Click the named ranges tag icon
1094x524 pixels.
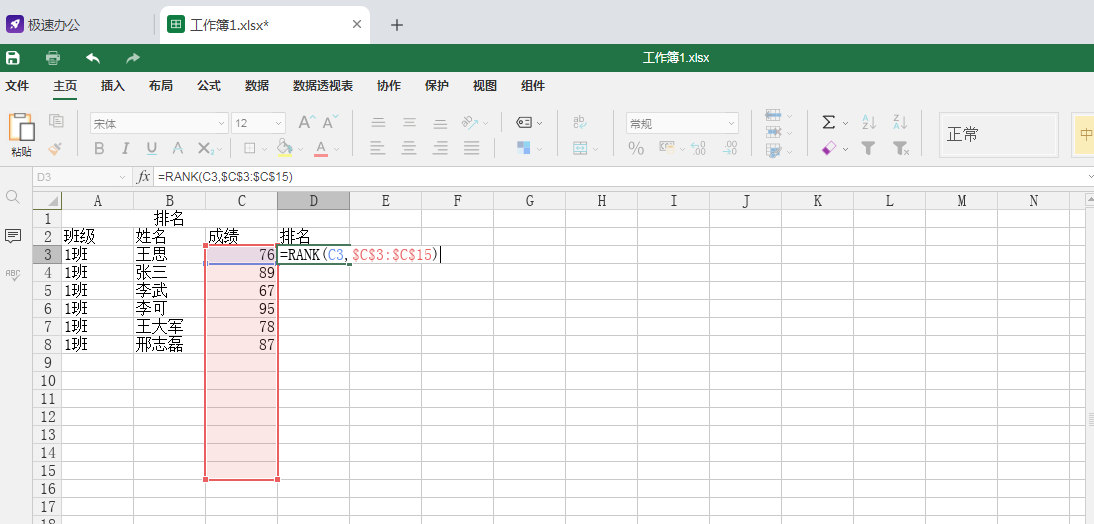525,123
